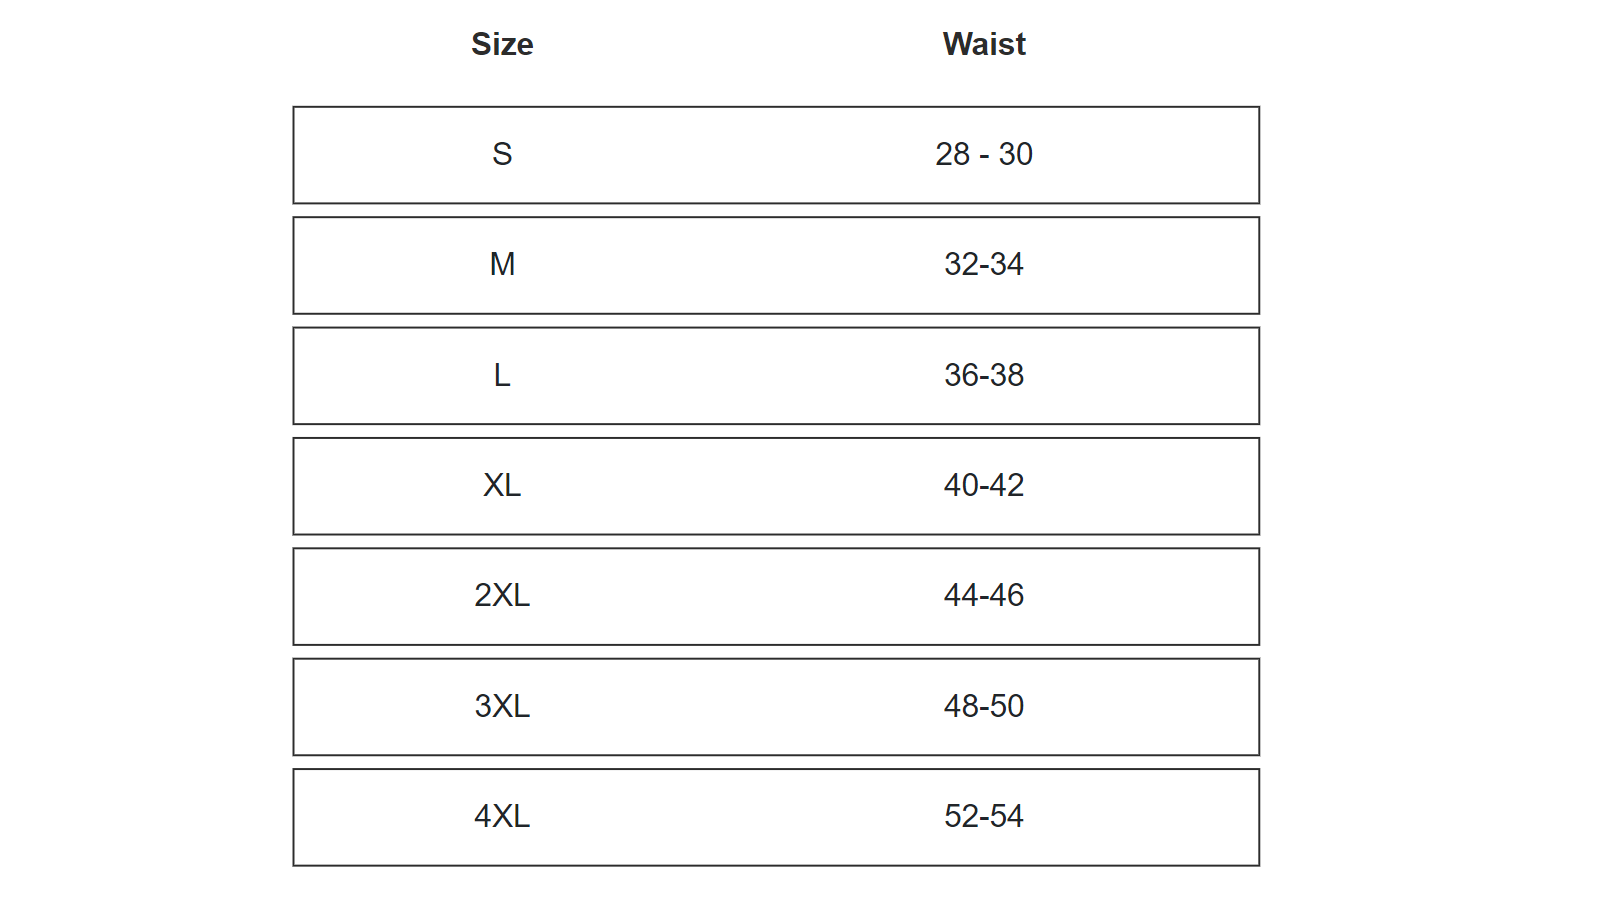Viewport: 1604px width, 917px height.
Task: Select the 2XL size label
Action: pyautogui.click(x=502, y=595)
